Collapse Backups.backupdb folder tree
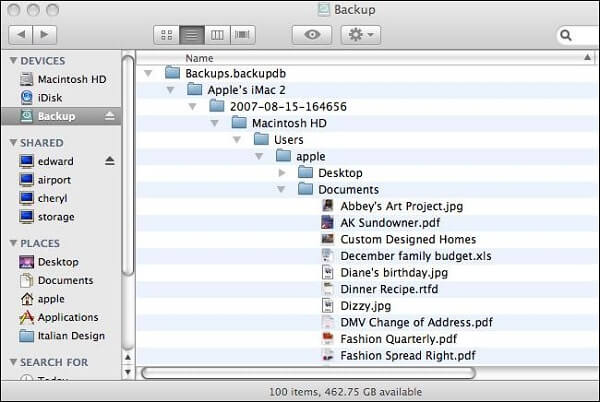Viewport: 600px width, 402px height. 148,73
